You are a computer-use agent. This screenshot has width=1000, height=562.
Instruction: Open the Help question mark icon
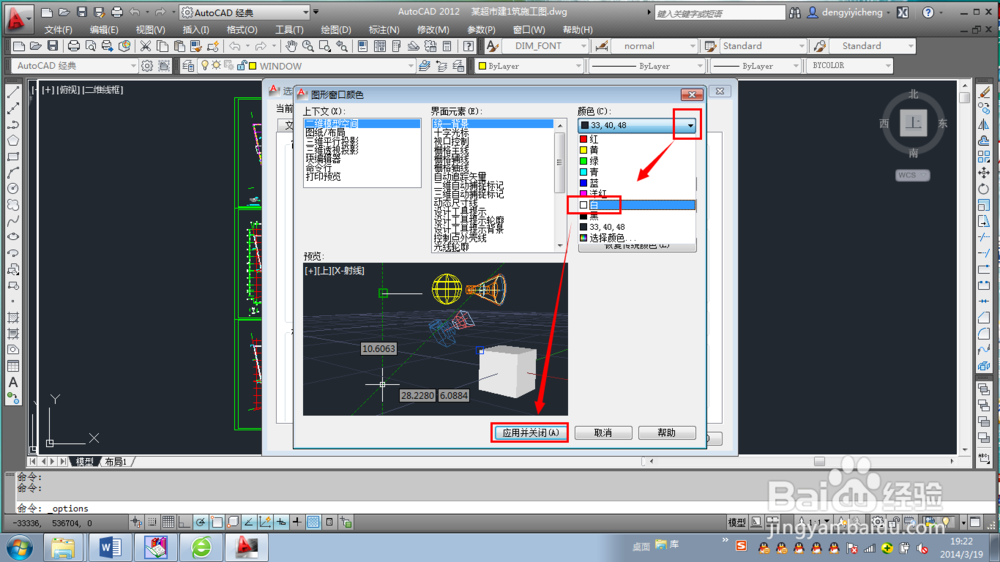[x=469, y=46]
